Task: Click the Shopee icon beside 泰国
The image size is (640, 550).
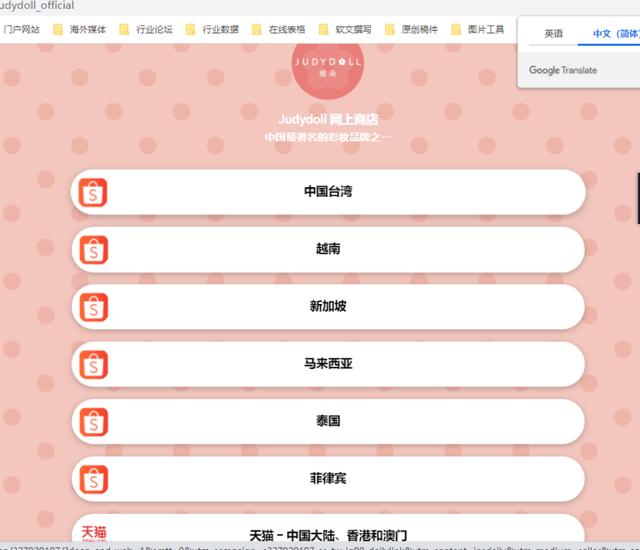Action: (x=93, y=422)
